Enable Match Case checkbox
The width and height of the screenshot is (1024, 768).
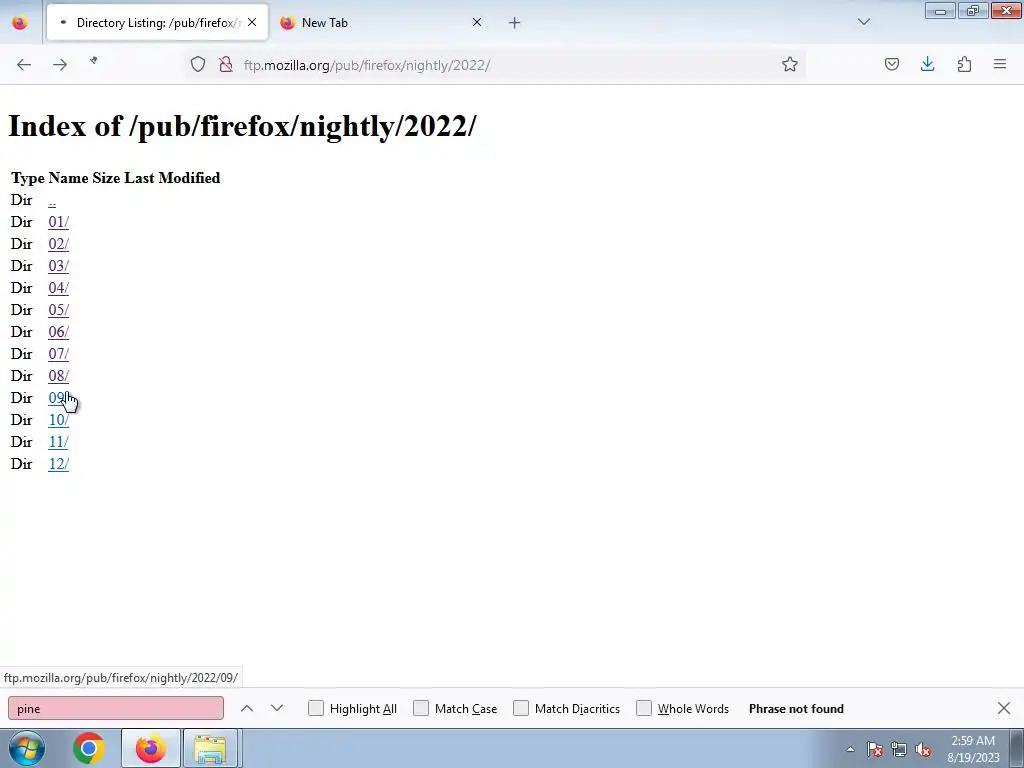coord(421,709)
